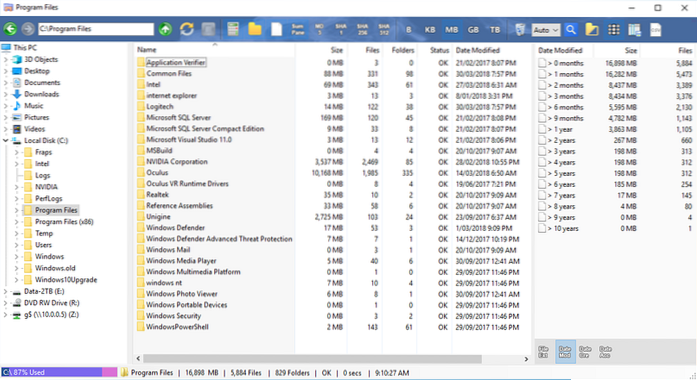Click the grey forward navigation arrow
The height and width of the screenshot is (380, 697).
tap(28, 29)
